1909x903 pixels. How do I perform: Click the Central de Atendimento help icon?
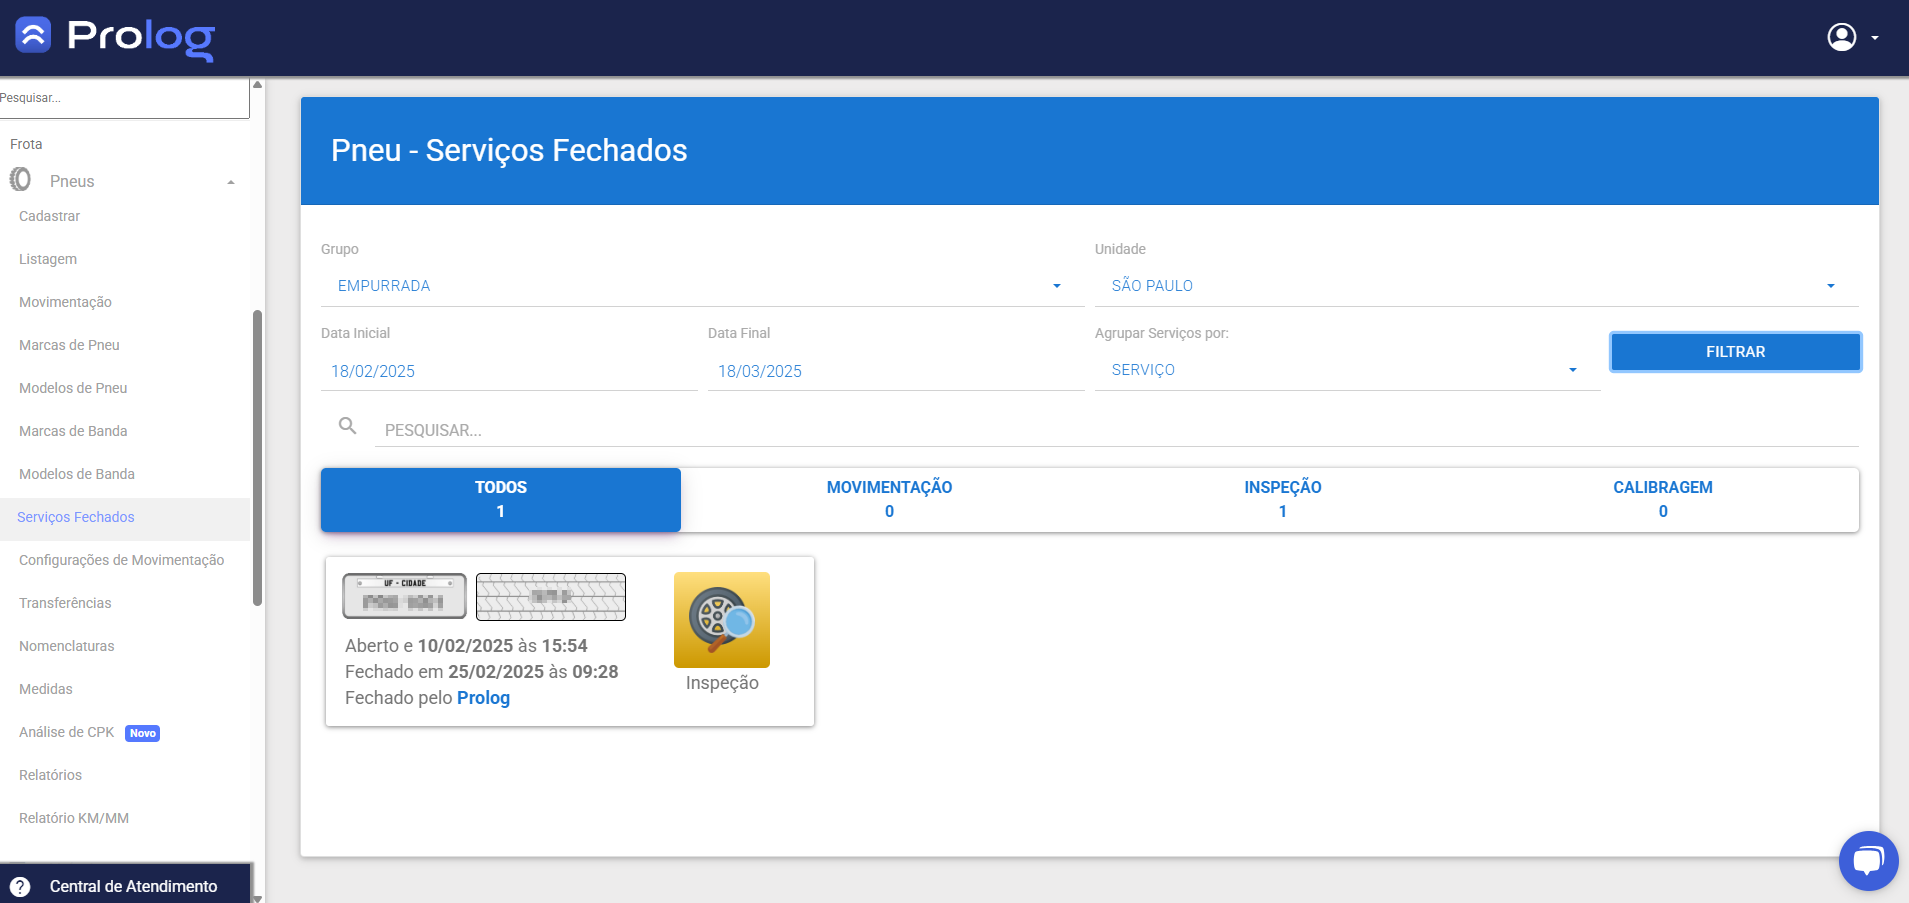[20, 887]
